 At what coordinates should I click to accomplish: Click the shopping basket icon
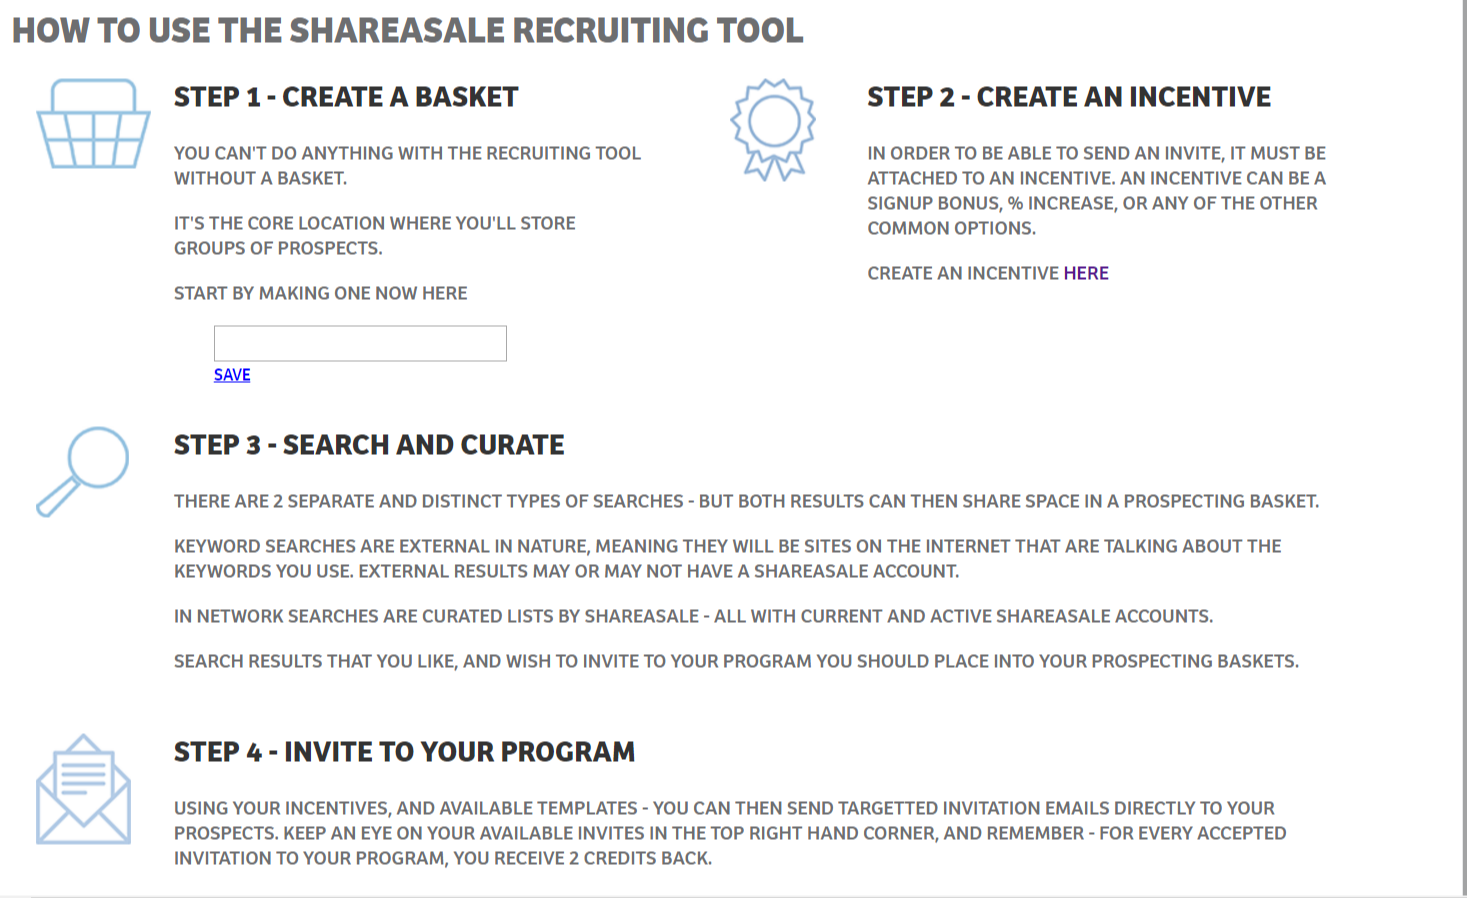(93, 123)
